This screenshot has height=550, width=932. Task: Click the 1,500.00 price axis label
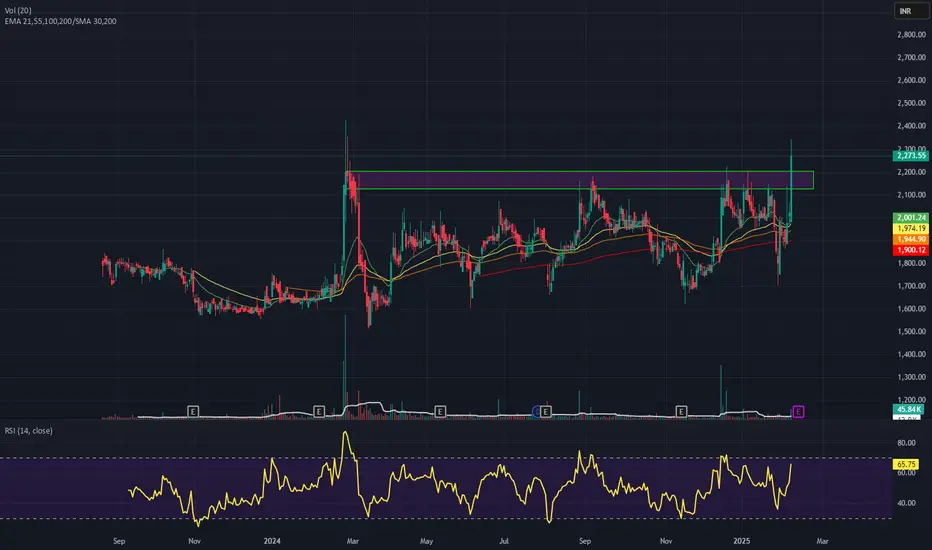[x=911, y=331]
